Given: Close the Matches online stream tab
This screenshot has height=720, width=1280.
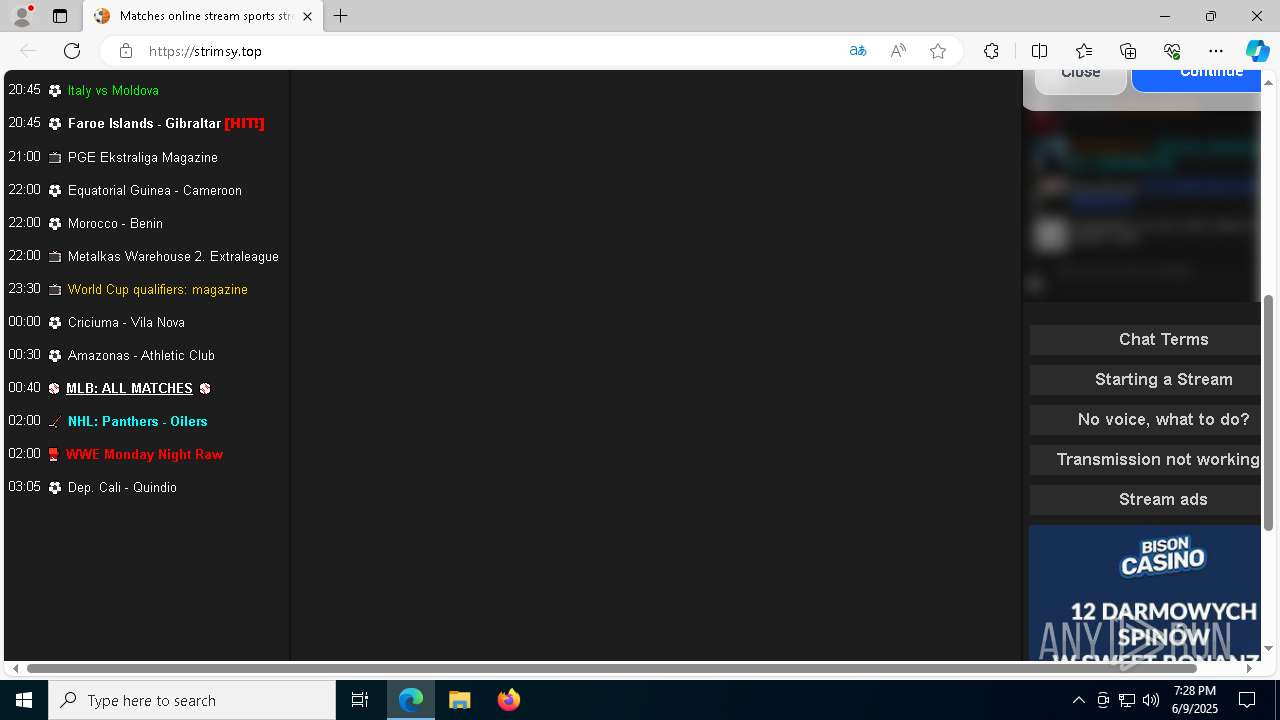Looking at the screenshot, I should pyautogui.click(x=307, y=16).
